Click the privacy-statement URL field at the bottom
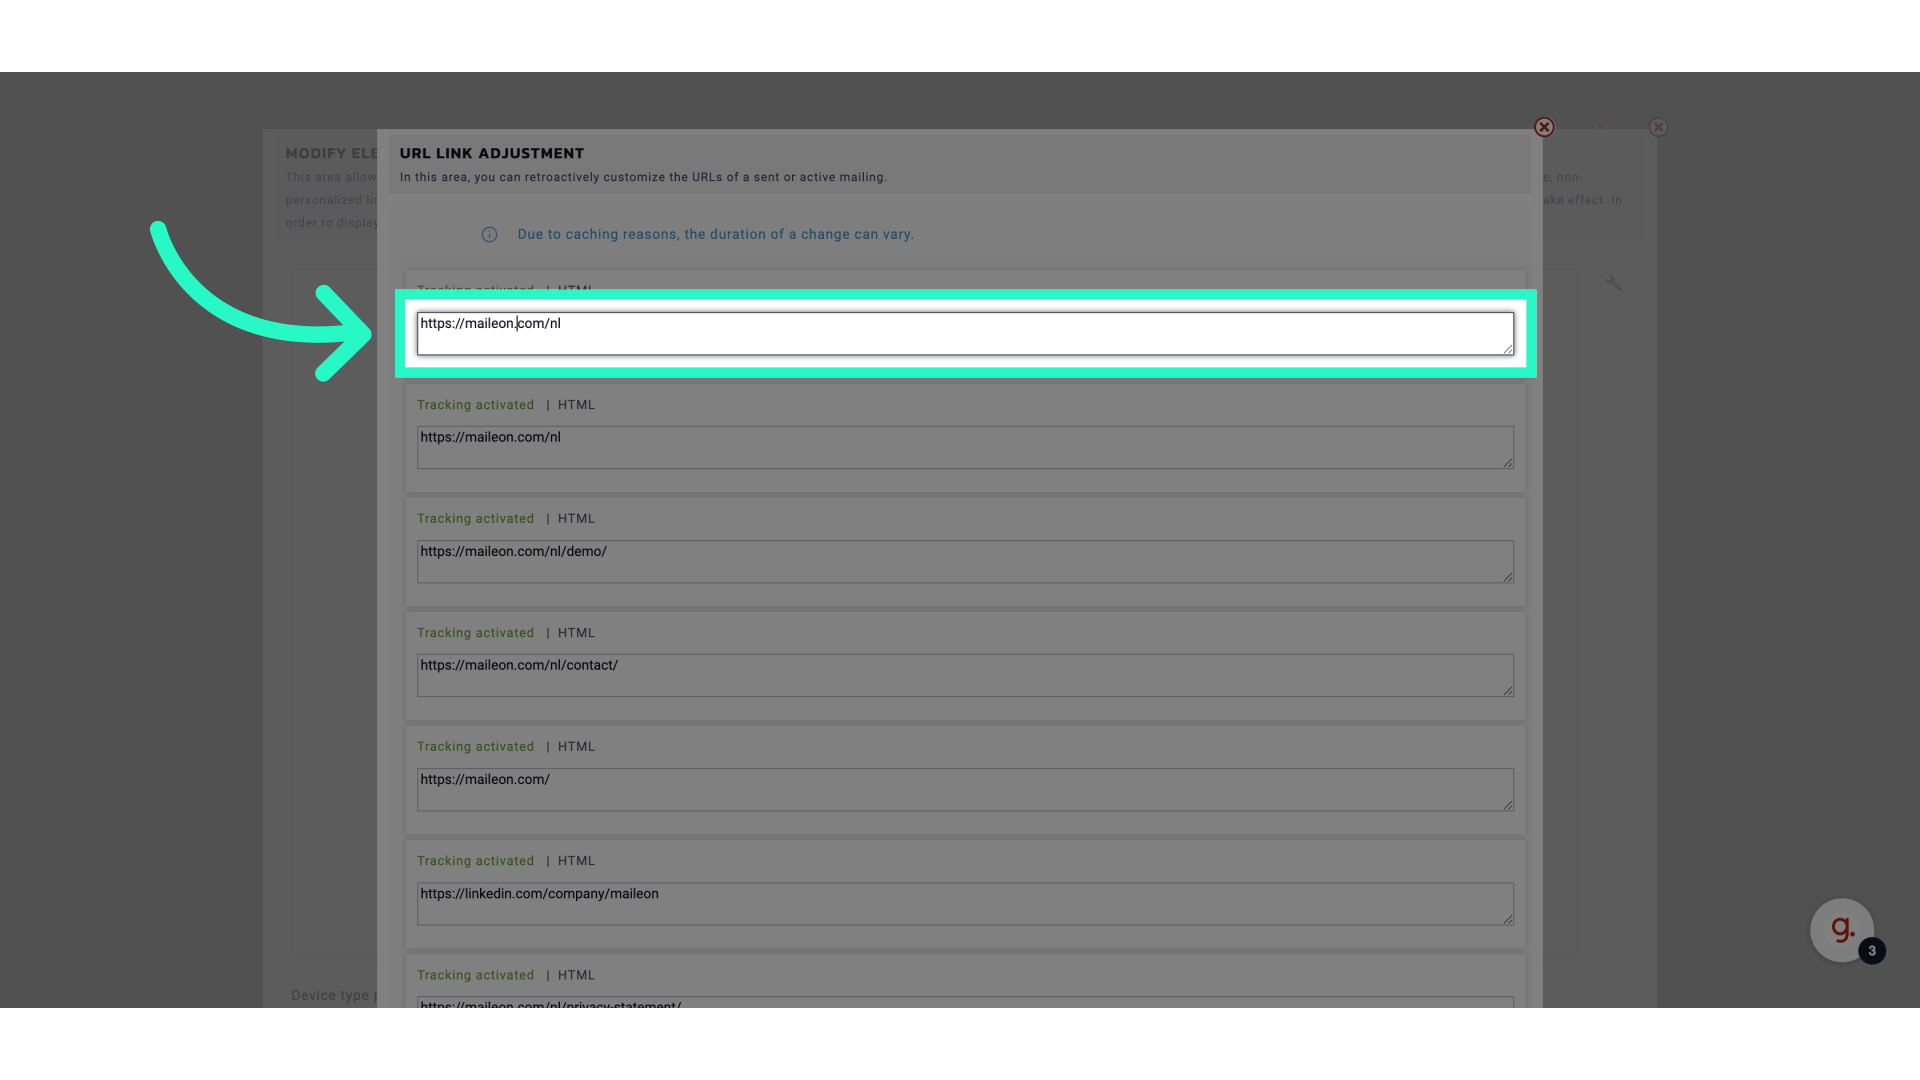Screen dimensions: 1920x1080 tap(965, 1002)
